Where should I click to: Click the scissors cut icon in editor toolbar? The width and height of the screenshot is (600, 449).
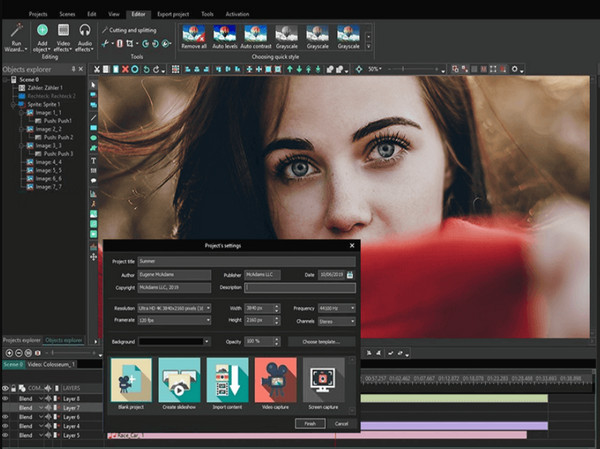(x=97, y=69)
